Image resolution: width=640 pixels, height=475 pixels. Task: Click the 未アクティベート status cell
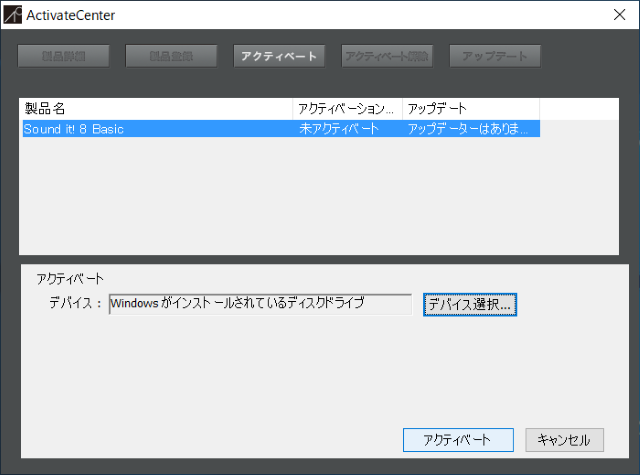(x=347, y=129)
